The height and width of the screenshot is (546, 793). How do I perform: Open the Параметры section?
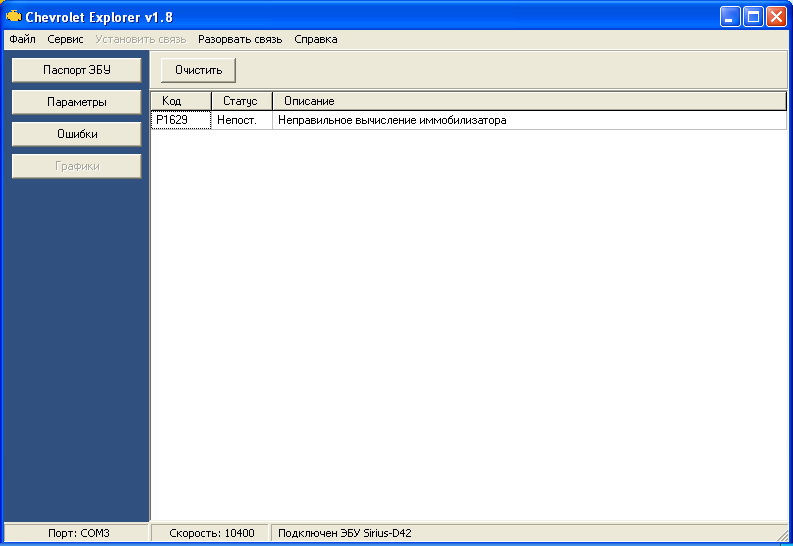(x=76, y=102)
